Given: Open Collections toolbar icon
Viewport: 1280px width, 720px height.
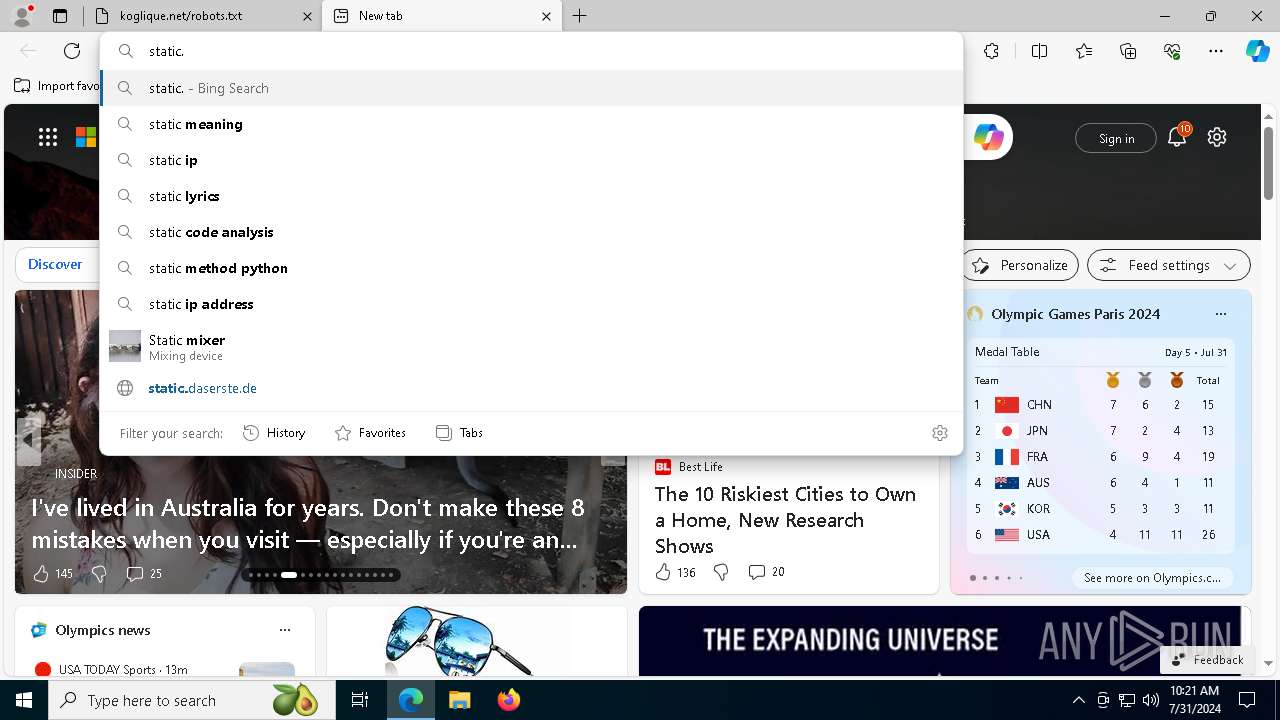Looking at the screenshot, I should (x=1129, y=51).
